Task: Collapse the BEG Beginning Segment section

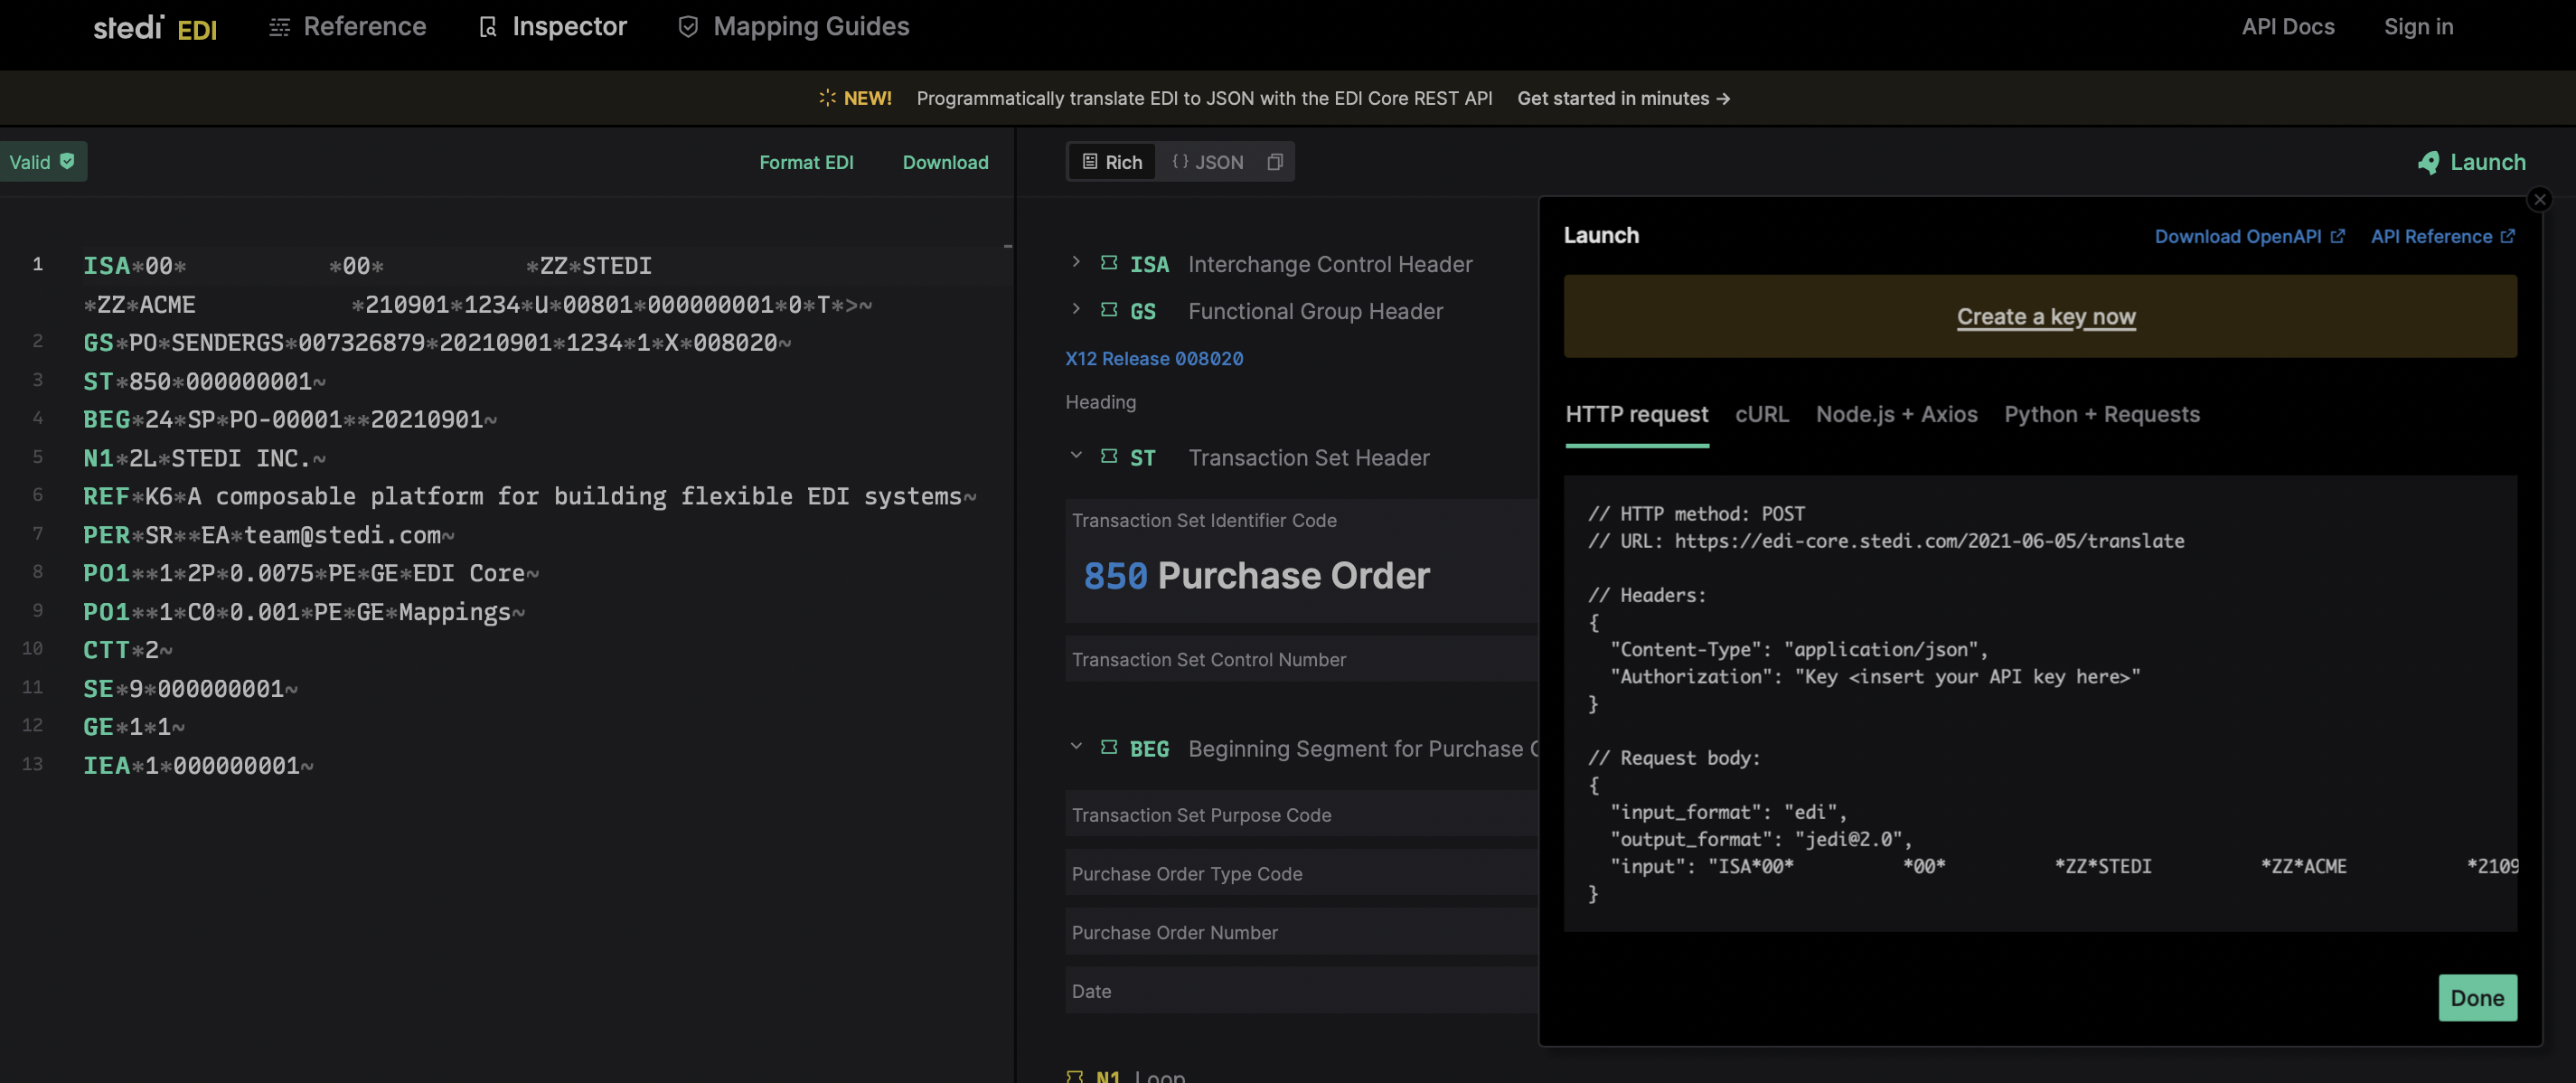Action: click(x=1076, y=747)
